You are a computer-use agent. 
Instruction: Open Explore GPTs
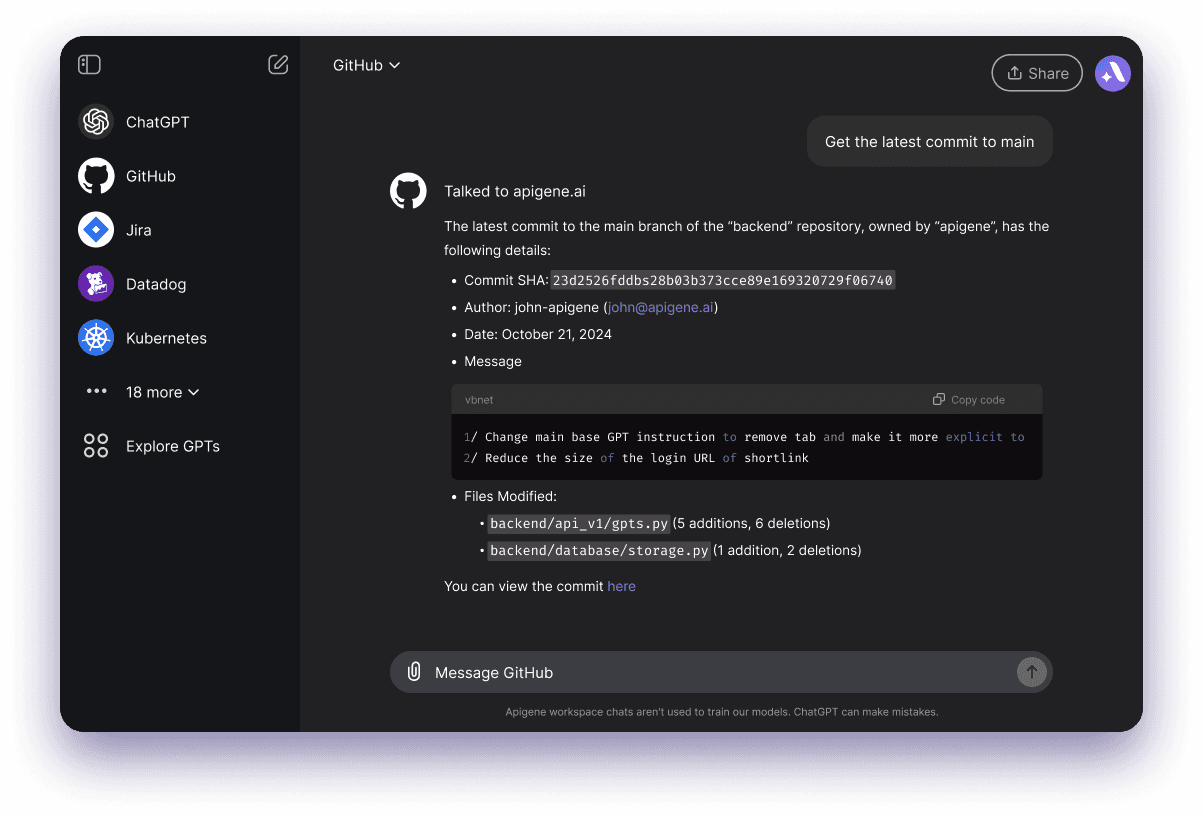173,446
